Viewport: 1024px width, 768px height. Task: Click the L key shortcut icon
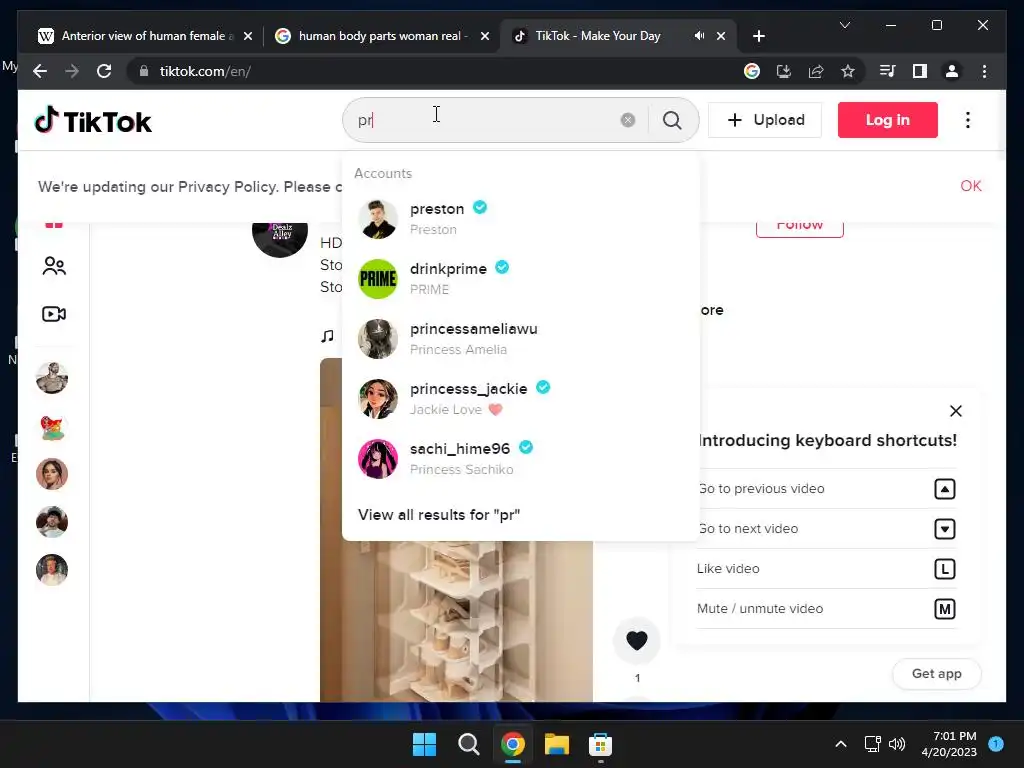(944, 569)
